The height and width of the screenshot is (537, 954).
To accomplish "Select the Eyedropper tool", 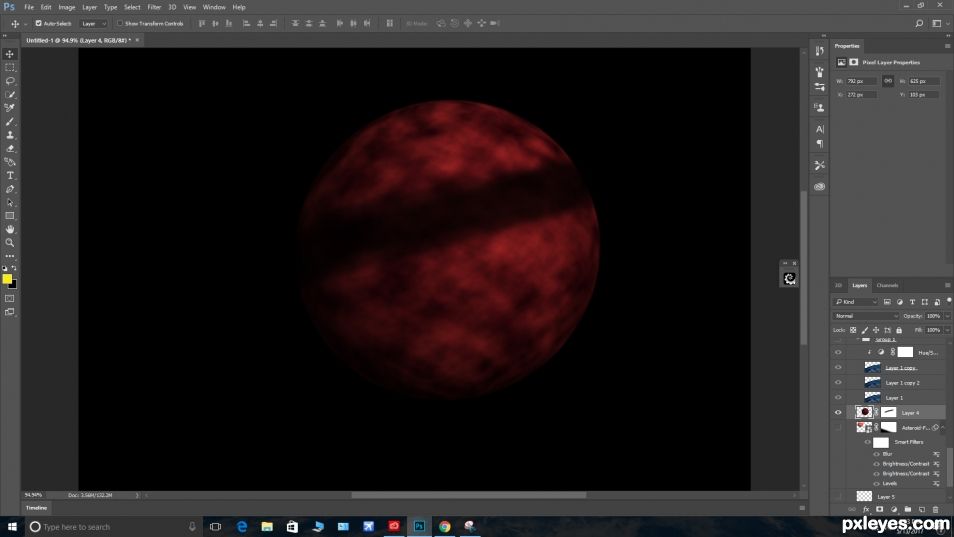I will pyautogui.click(x=10, y=108).
